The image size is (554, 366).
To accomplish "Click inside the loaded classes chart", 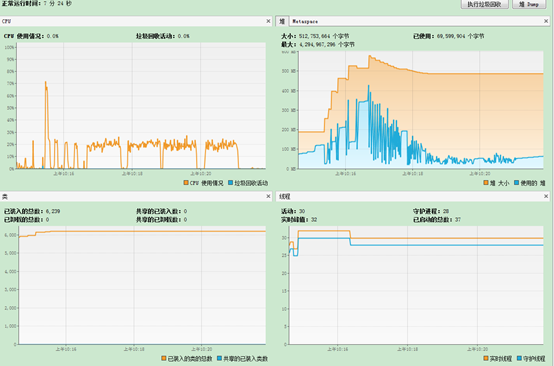I will click(142, 285).
